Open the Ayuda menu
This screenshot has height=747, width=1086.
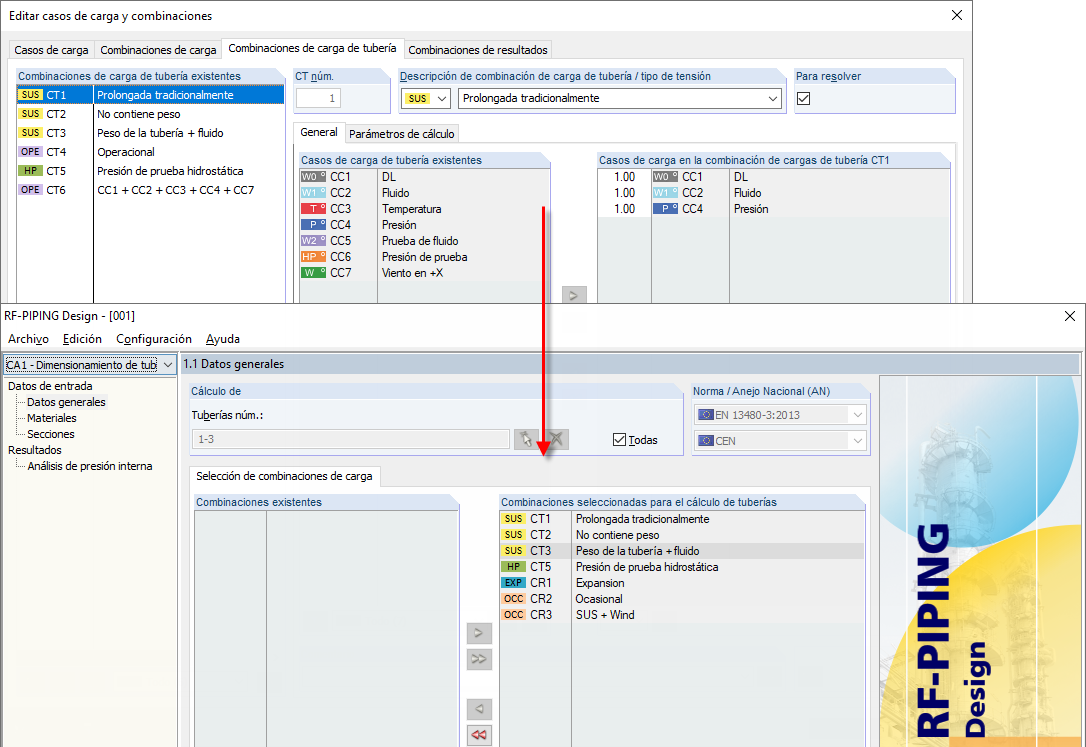pos(222,339)
